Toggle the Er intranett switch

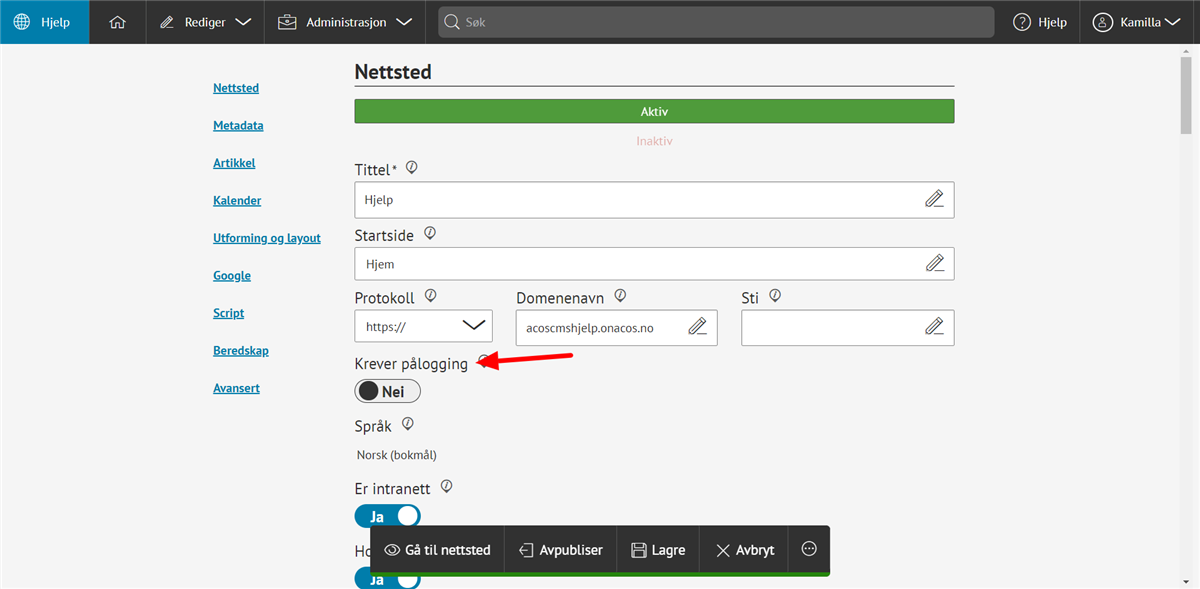(x=387, y=517)
